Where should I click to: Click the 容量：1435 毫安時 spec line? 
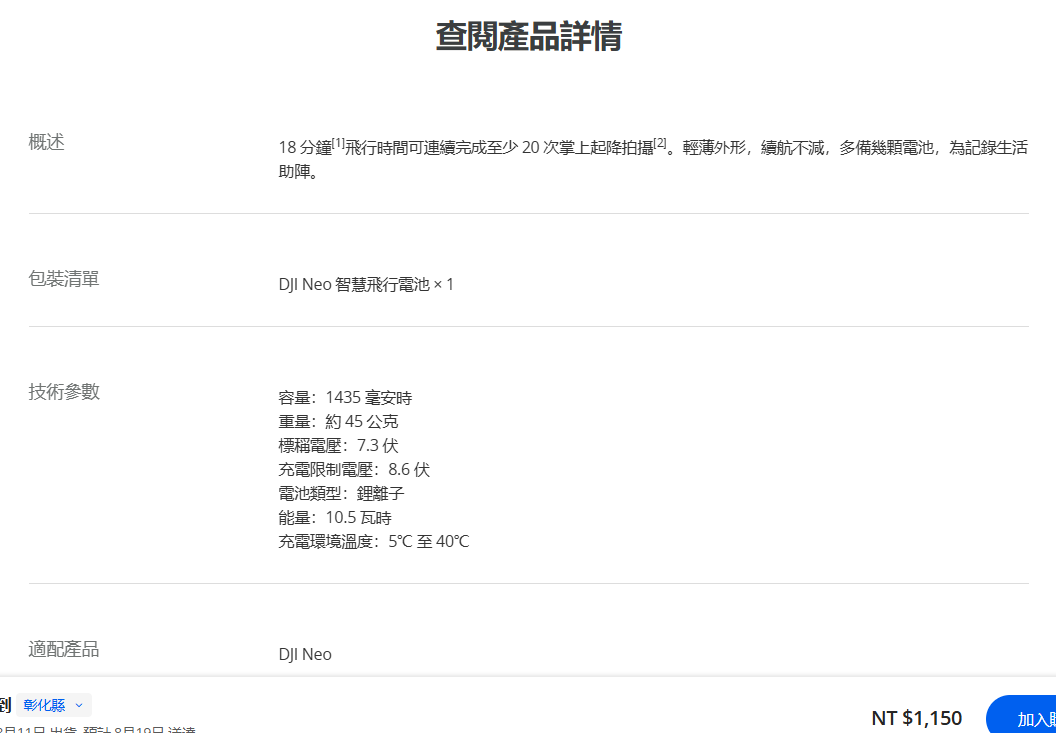point(345,398)
